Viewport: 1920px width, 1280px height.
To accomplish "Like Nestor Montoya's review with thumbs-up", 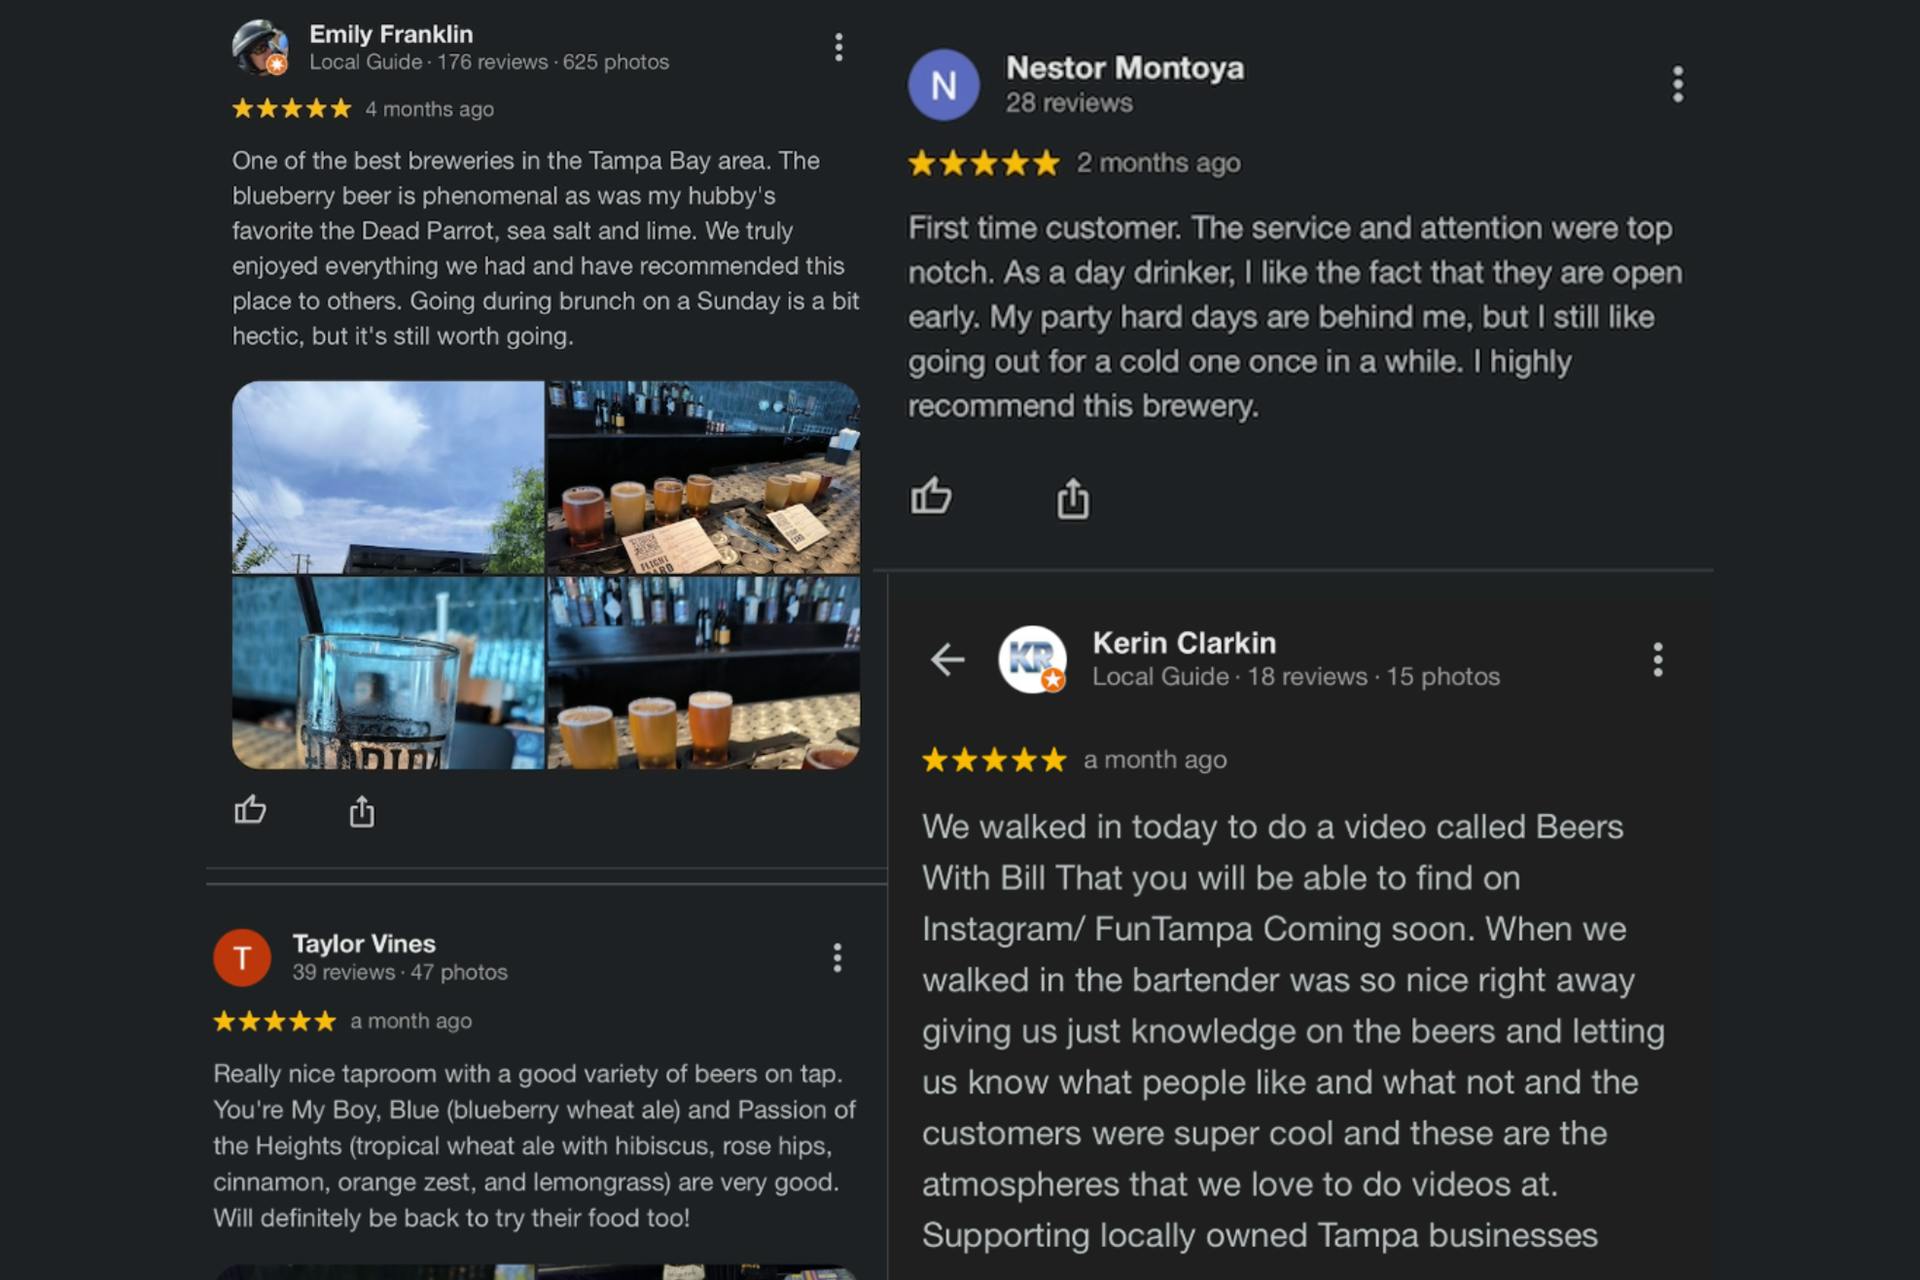I will 931,496.
